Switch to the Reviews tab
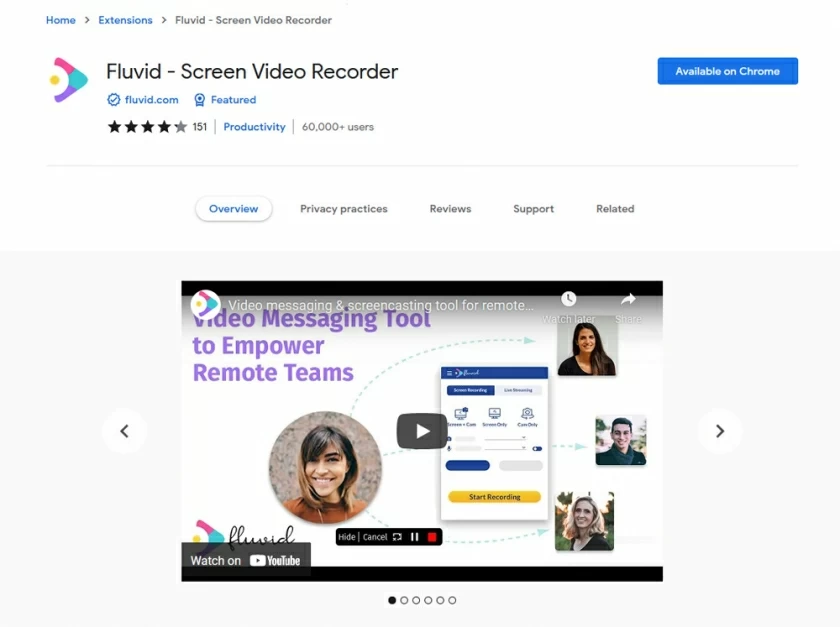The height and width of the screenshot is (627, 840). (x=450, y=209)
